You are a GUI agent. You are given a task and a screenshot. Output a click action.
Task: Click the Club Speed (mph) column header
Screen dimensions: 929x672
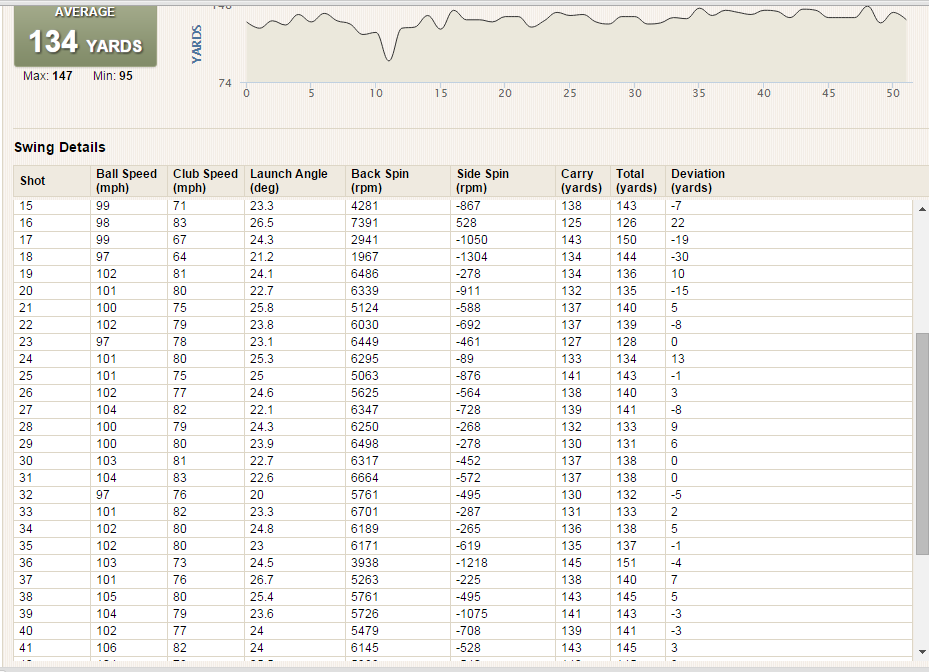coord(205,181)
